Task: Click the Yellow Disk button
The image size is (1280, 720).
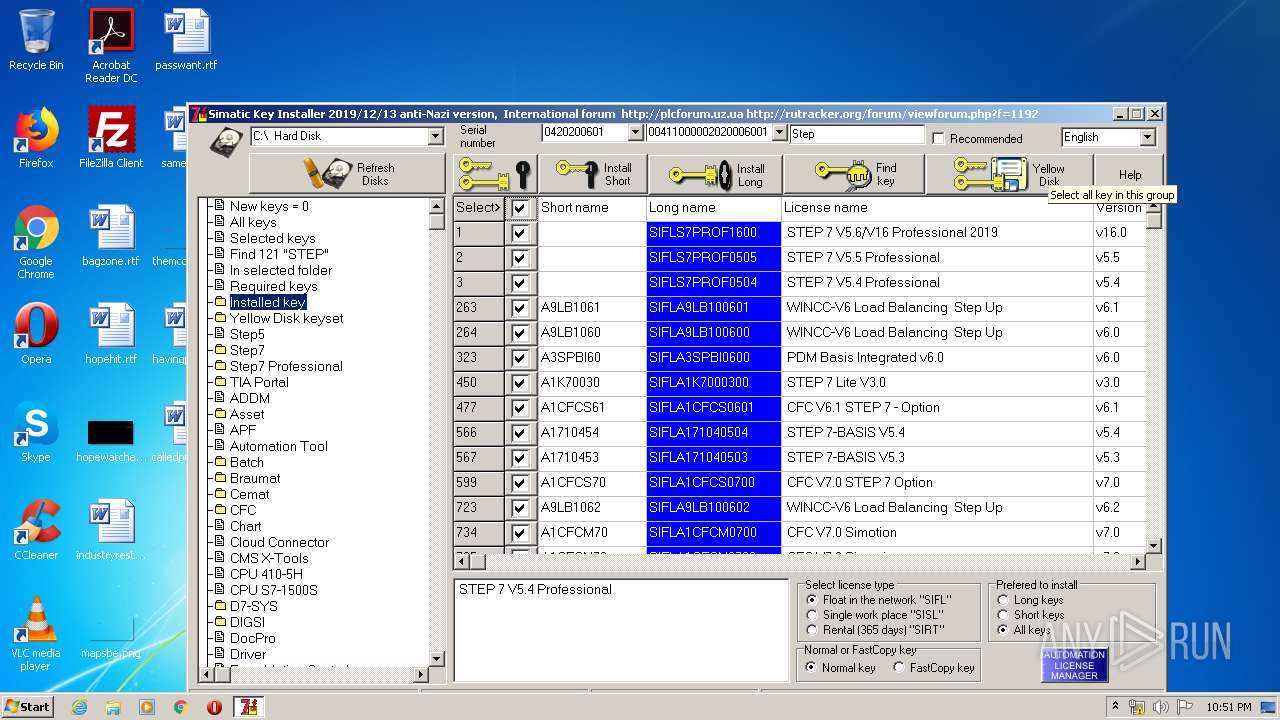Action: click(x=1009, y=174)
